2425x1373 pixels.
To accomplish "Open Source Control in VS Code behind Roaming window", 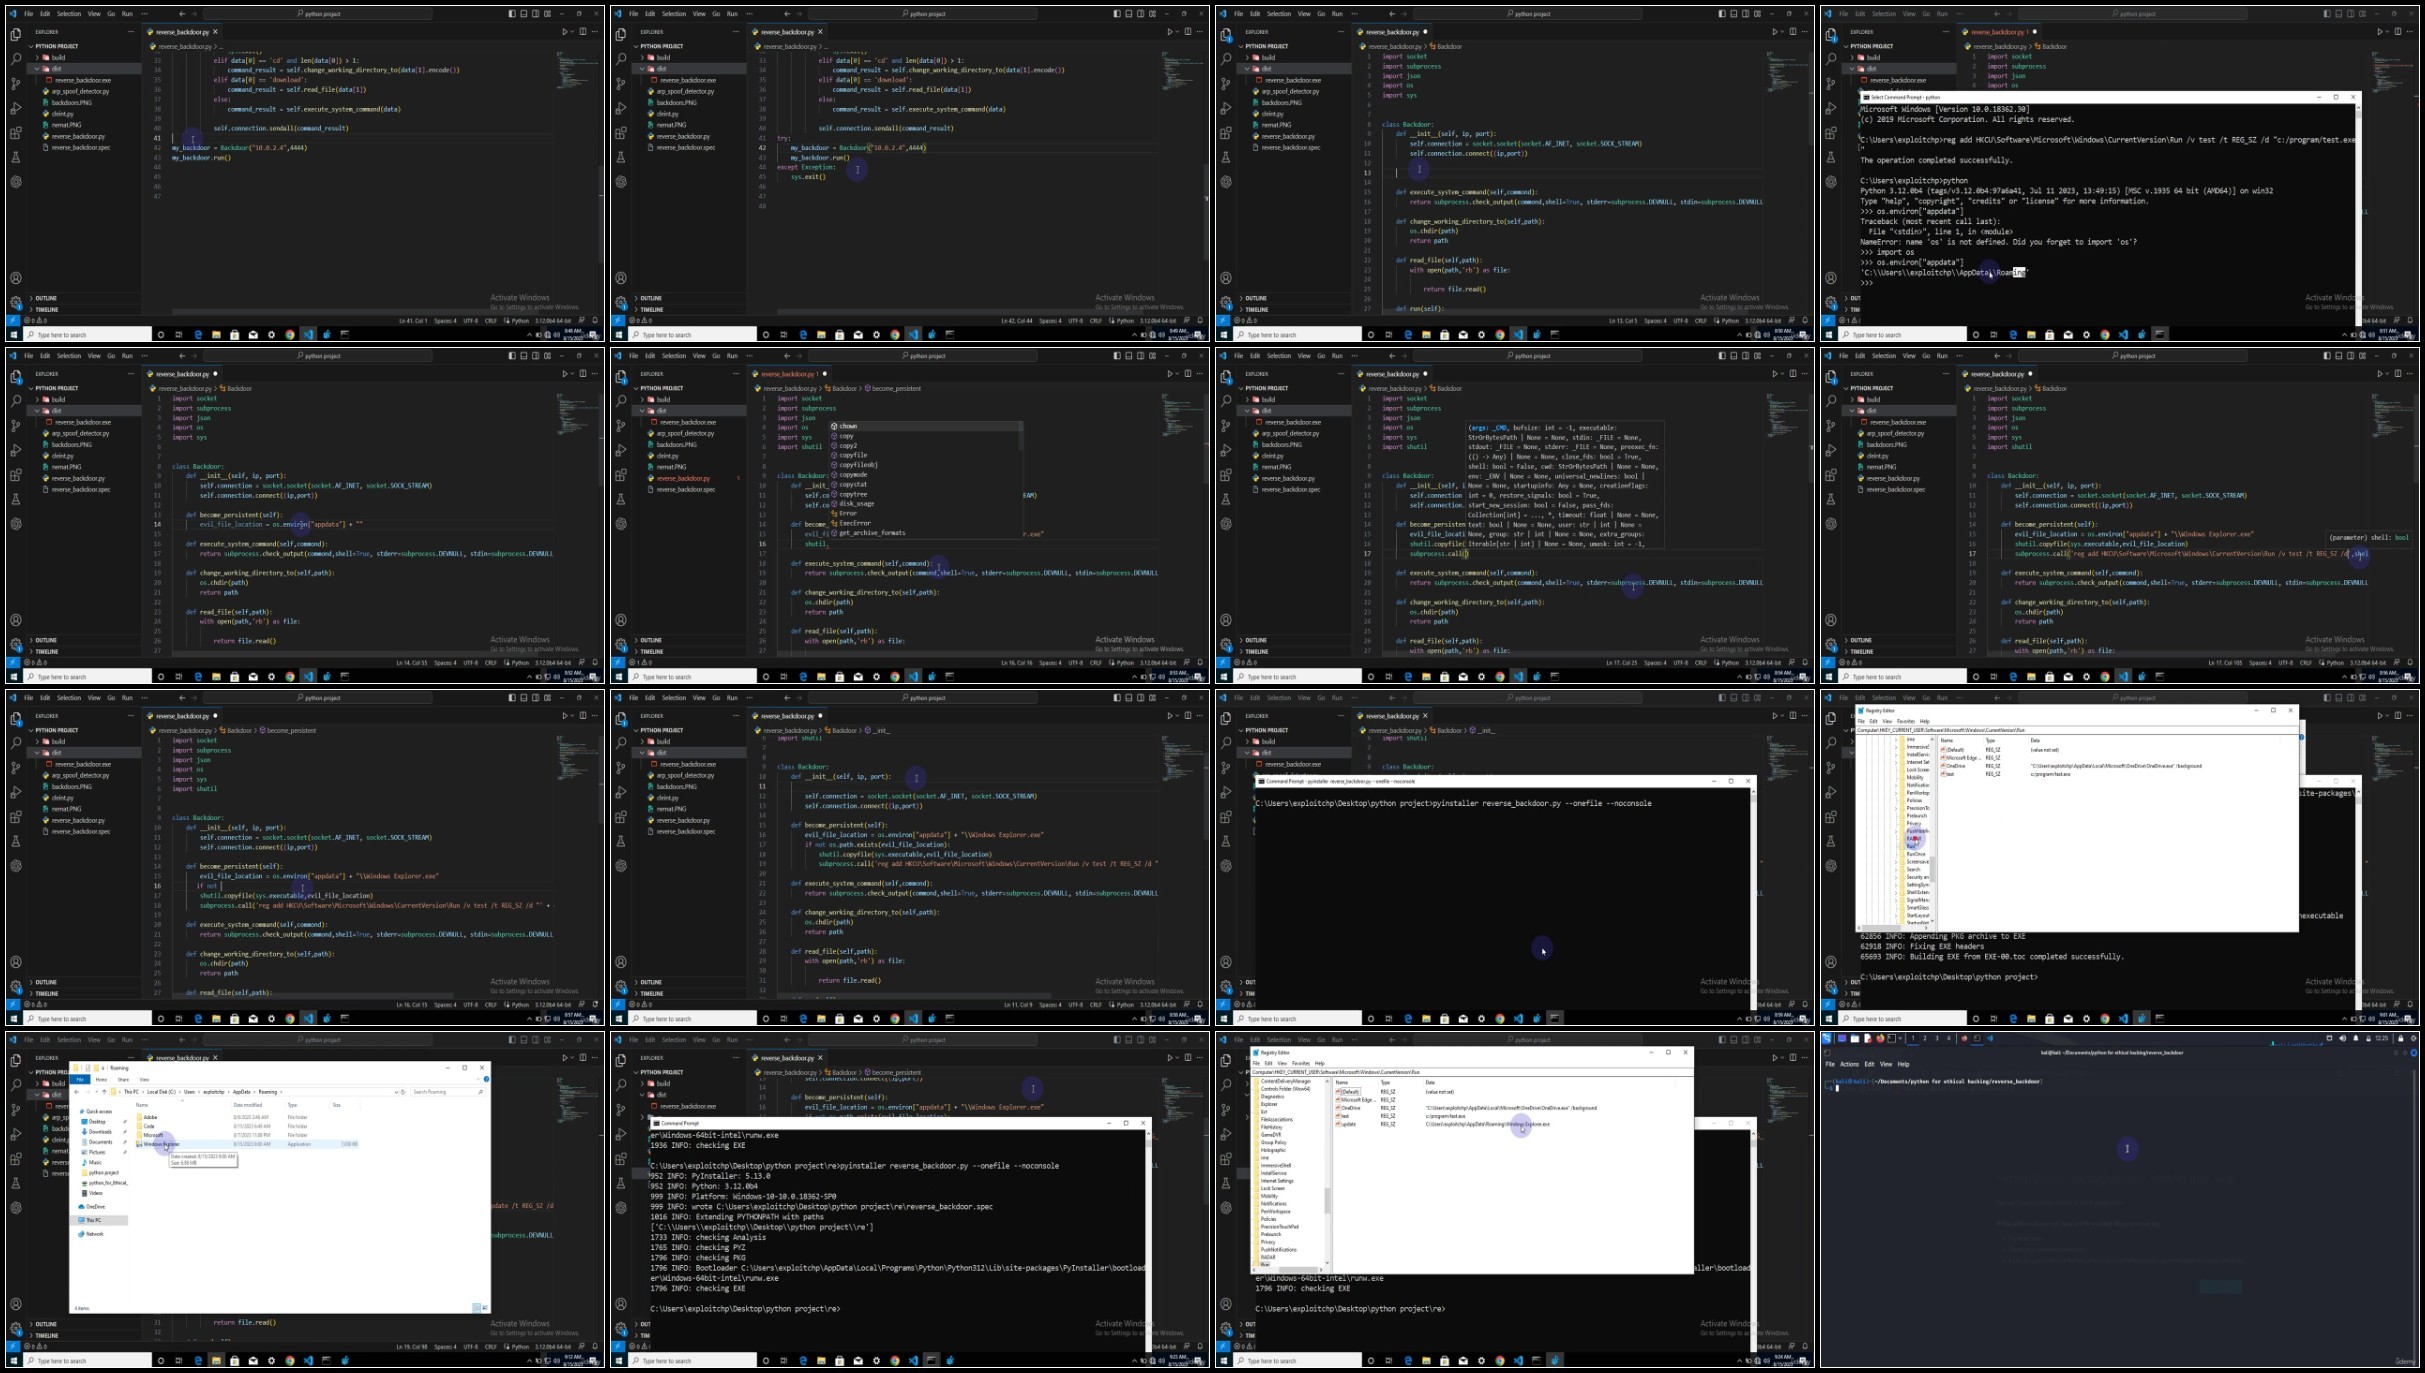I will pos(16,1109).
